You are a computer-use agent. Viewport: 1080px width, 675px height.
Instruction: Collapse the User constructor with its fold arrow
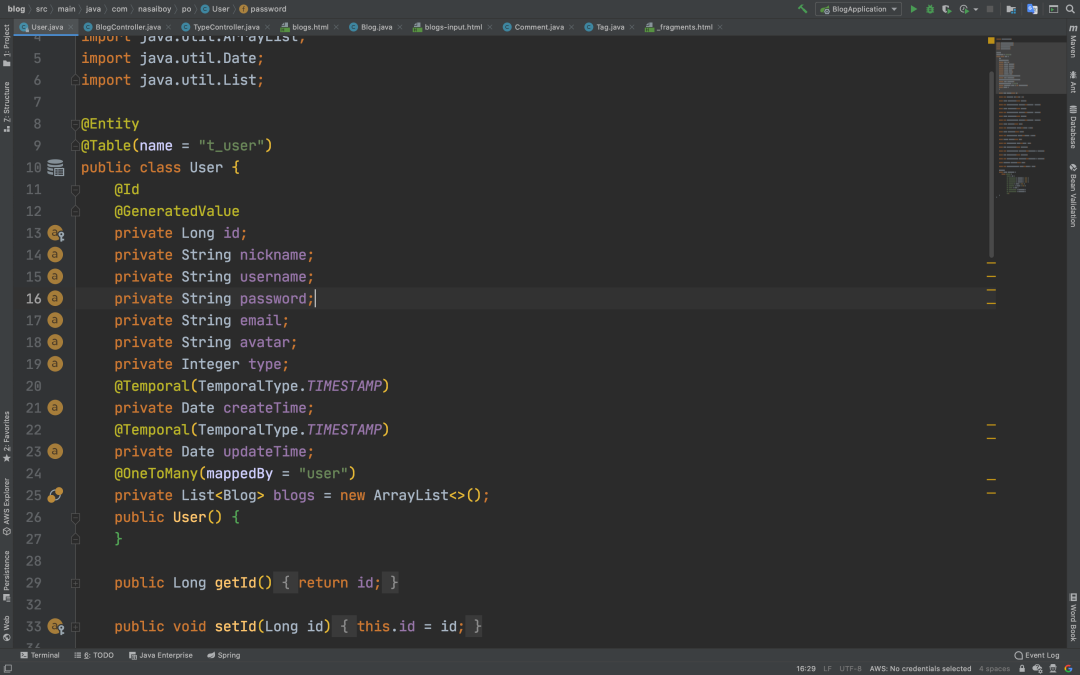[x=74, y=517]
